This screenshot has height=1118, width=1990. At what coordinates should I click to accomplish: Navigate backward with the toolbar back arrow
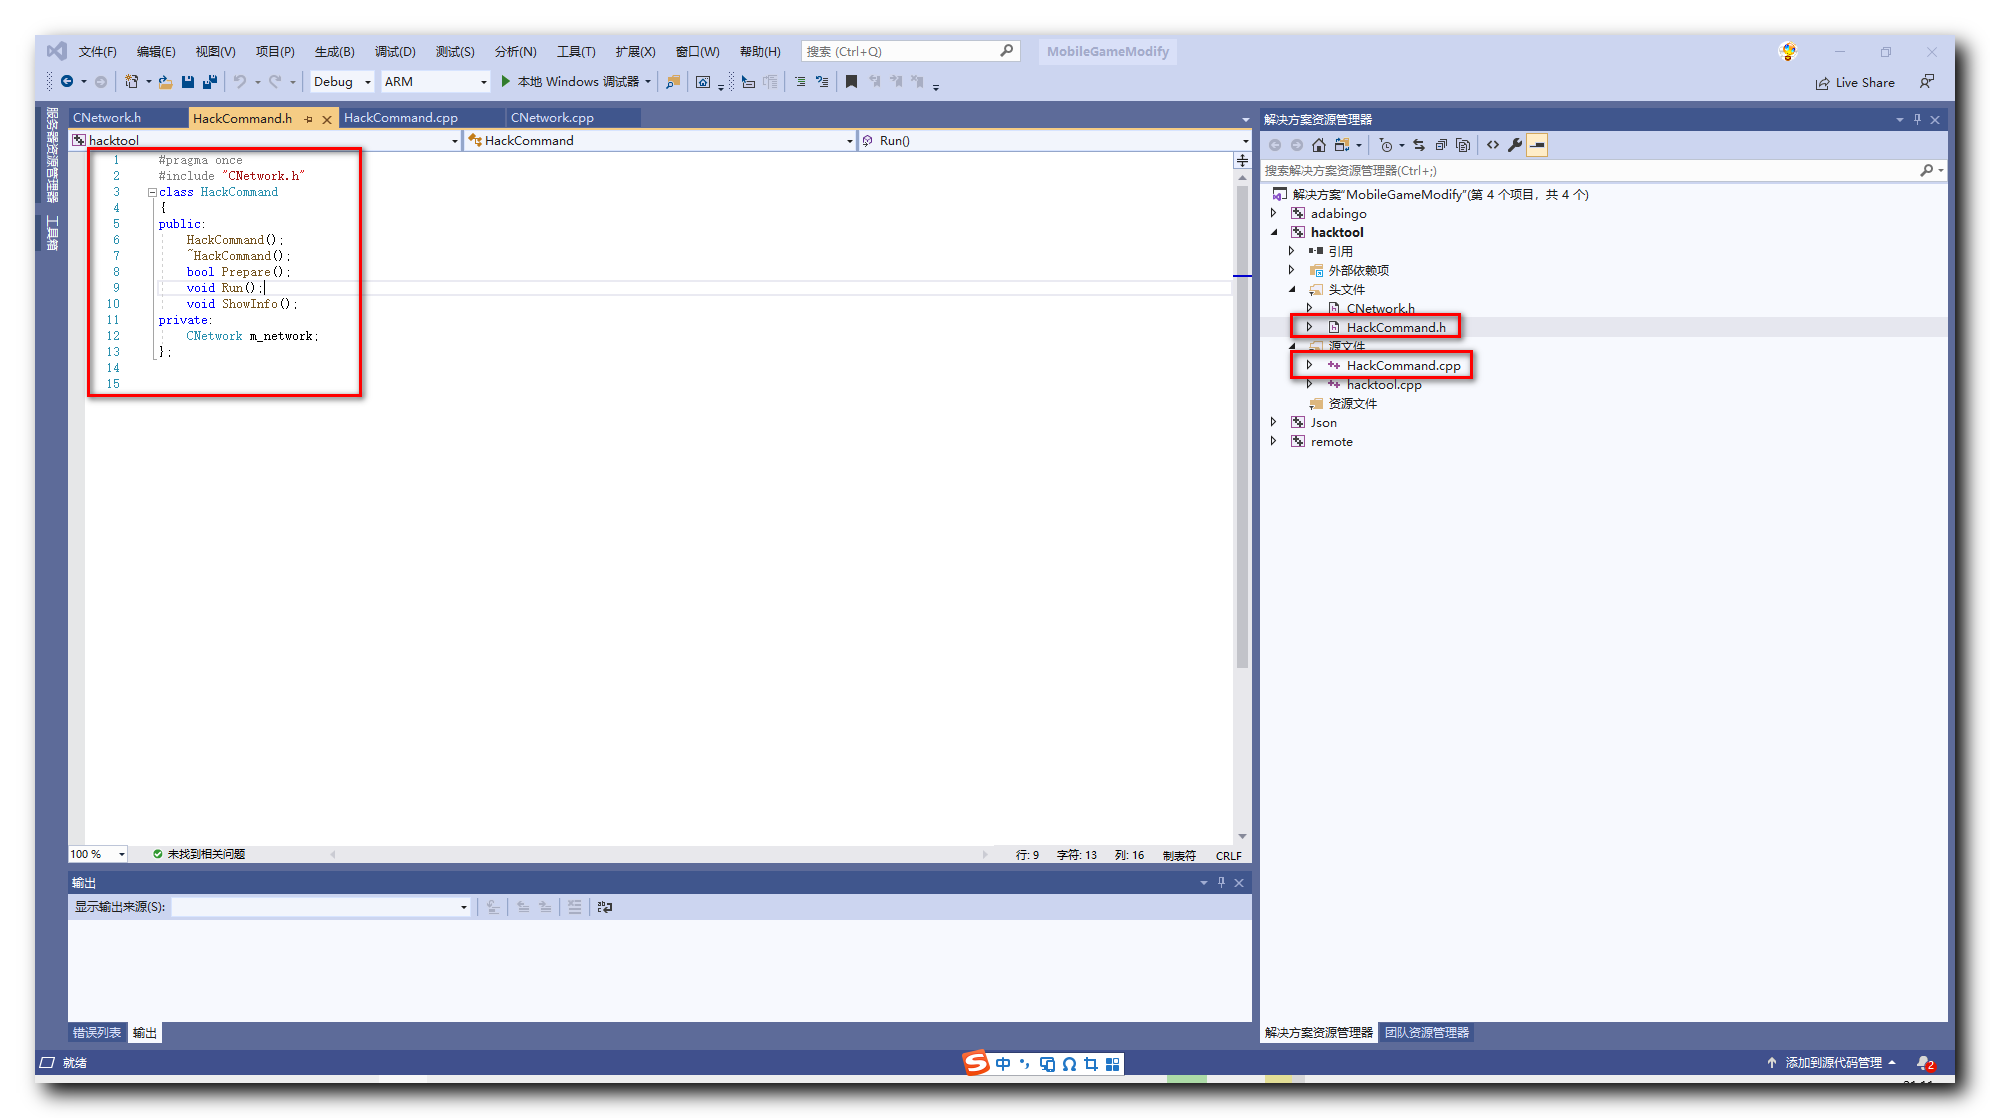point(67,82)
